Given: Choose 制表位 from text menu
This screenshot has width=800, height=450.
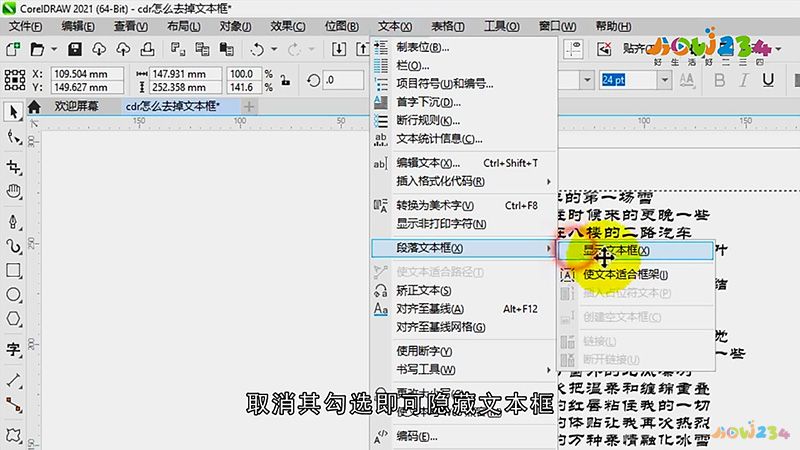Looking at the screenshot, I should (x=464, y=47).
